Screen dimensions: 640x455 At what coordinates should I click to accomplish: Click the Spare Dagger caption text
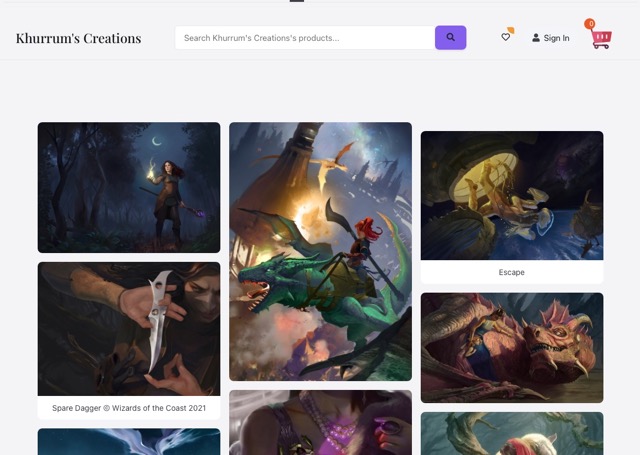coord(129,408)
